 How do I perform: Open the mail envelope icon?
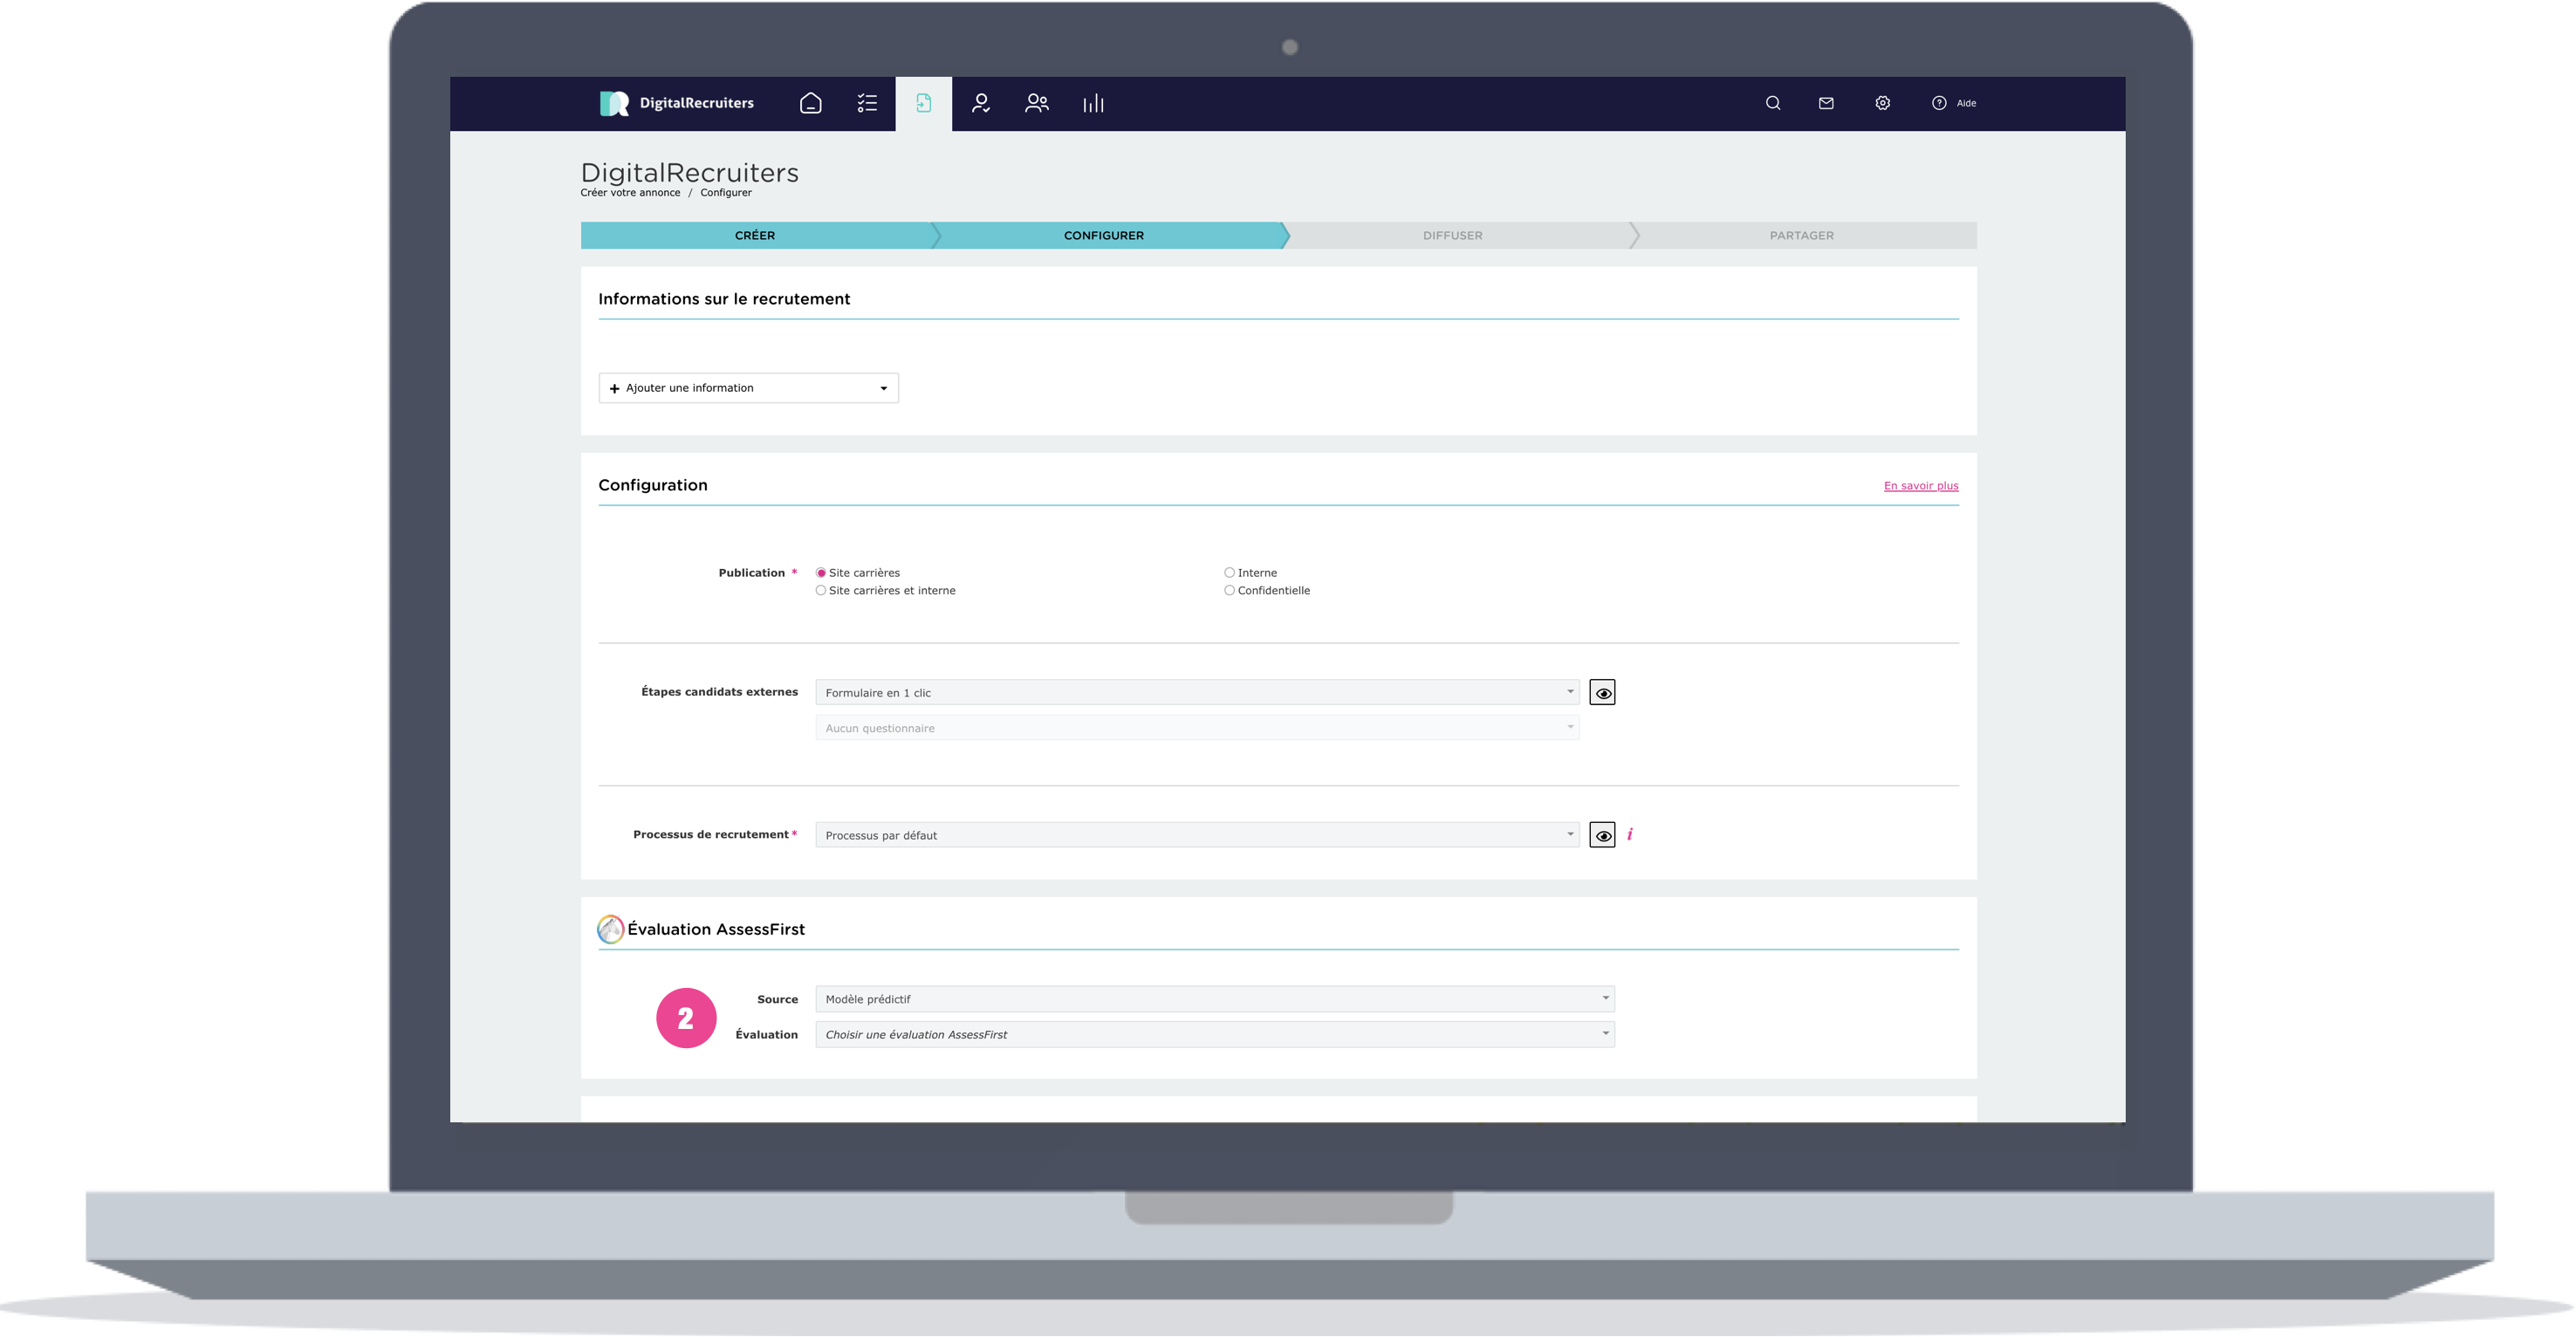tap(1826, 103)
